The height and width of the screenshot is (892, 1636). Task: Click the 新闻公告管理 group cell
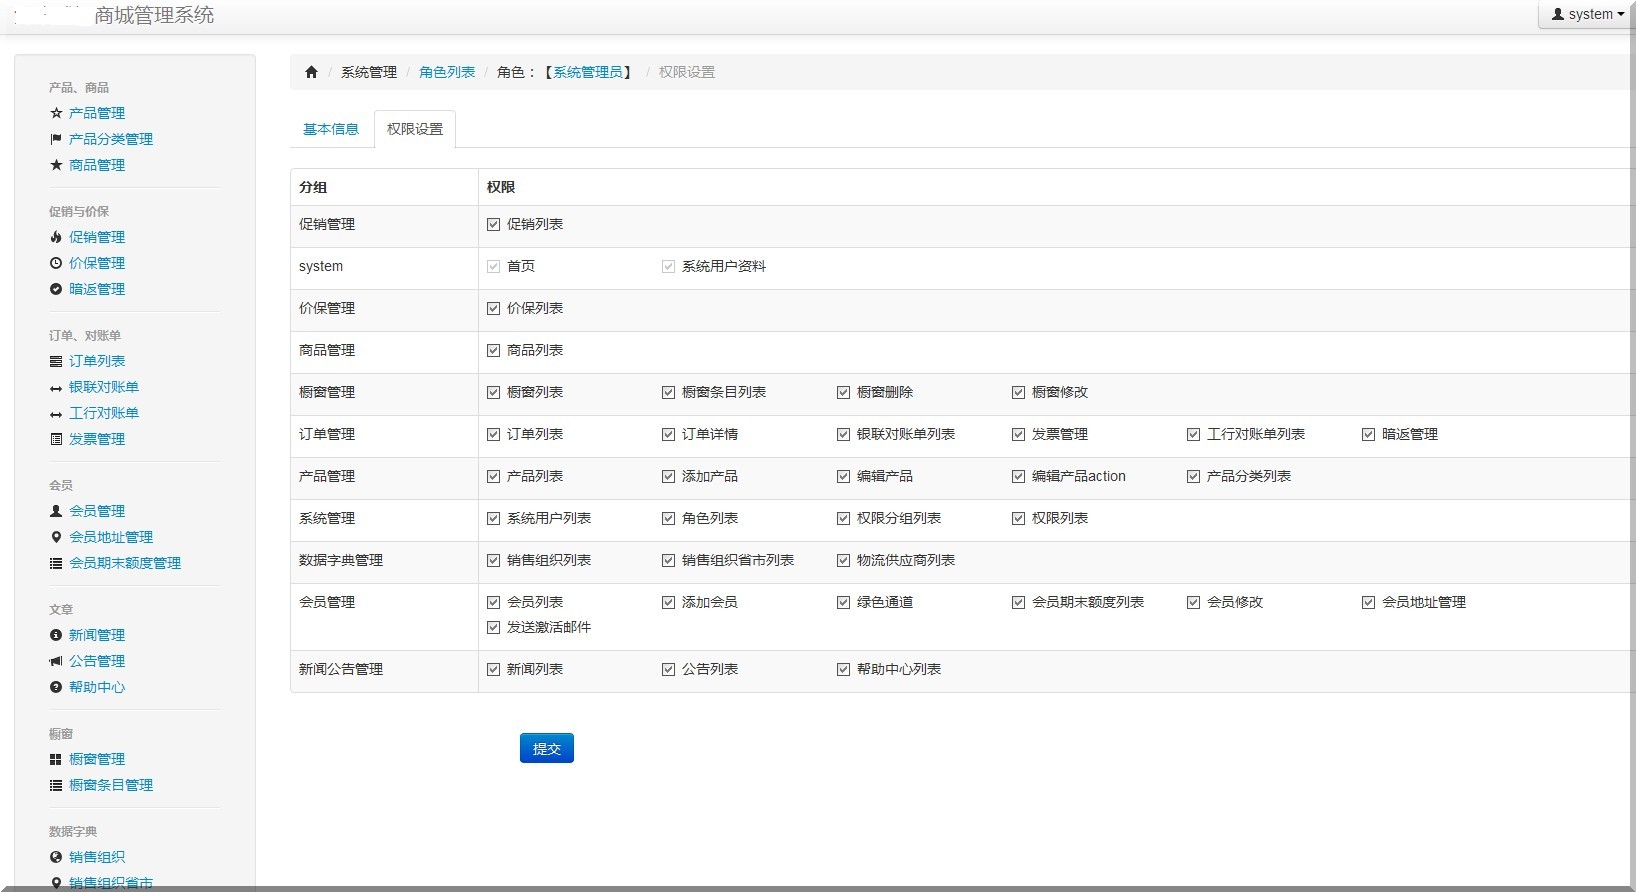pyautogui.click(x=384, y=670)
